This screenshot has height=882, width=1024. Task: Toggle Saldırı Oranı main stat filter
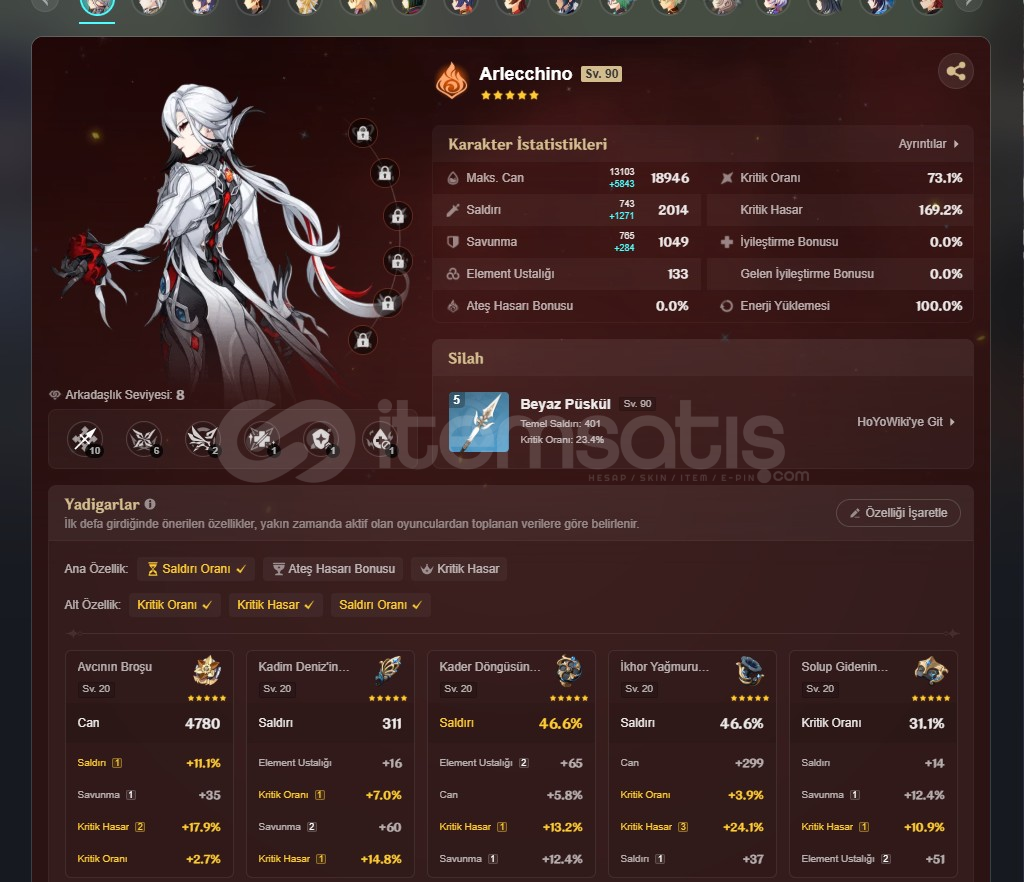(196, 569)
